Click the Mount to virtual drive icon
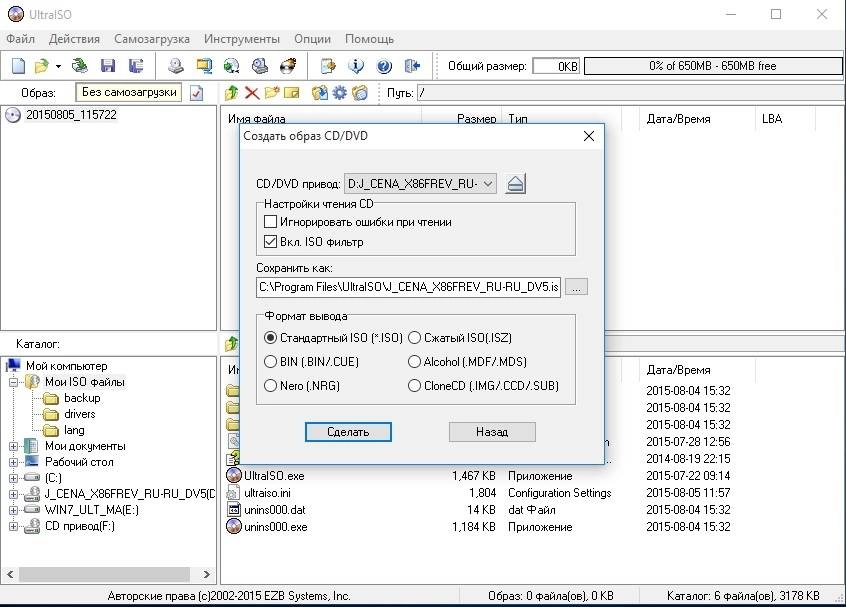The height and width of the screenshot is (607, 846). pyautogui.click(x=260, y=66)
